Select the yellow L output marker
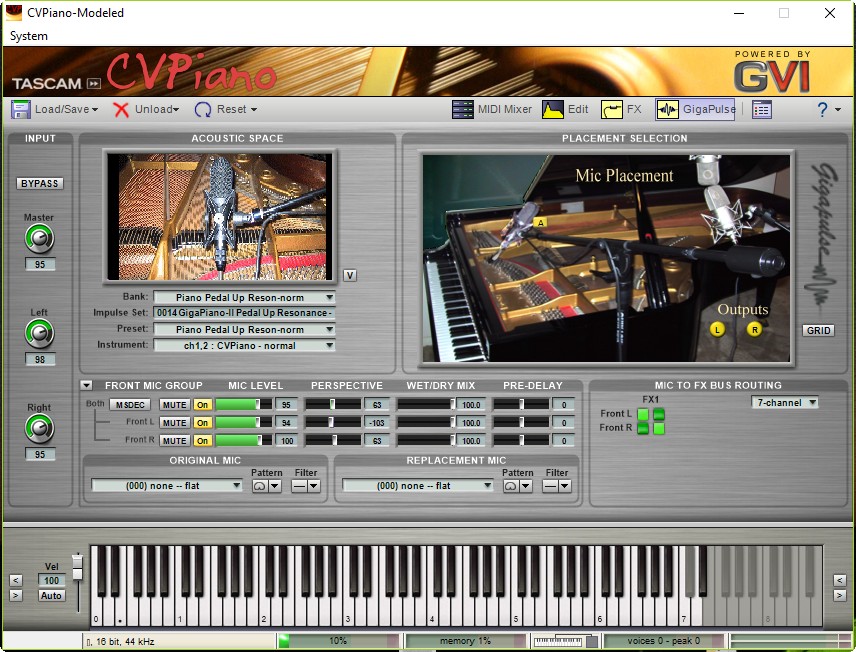Screen dimensions: 856x652 [x=717, y=329]
